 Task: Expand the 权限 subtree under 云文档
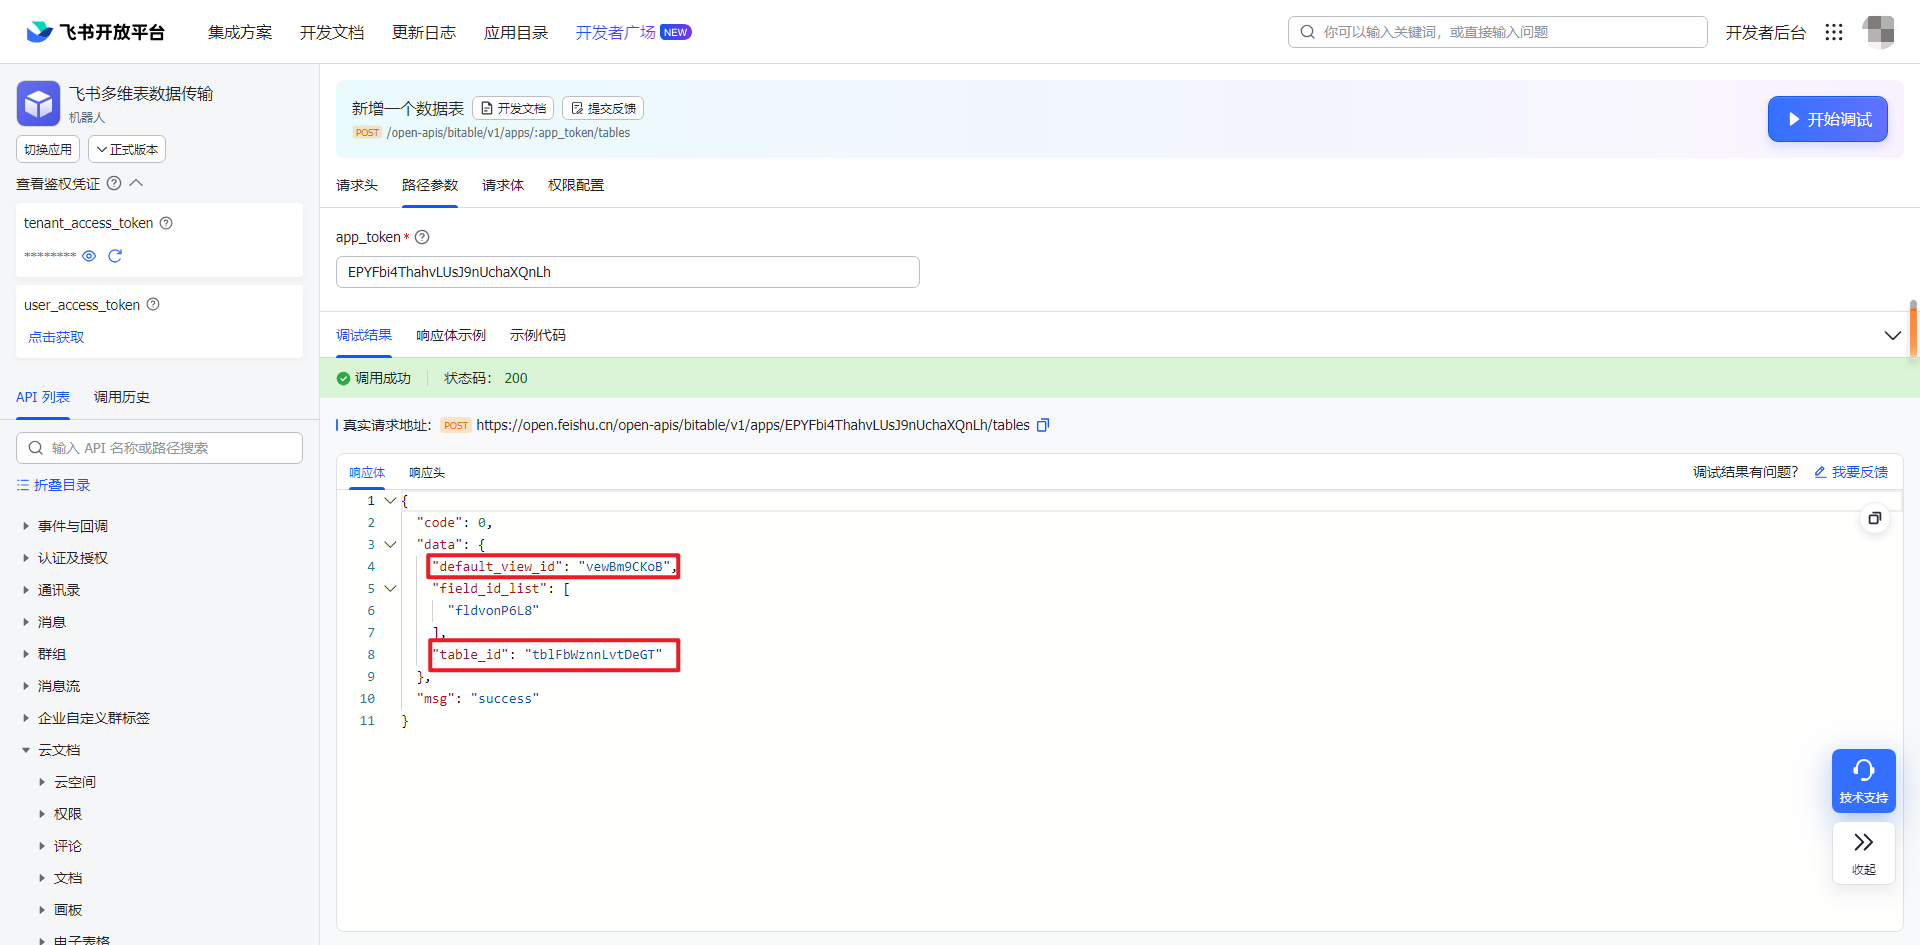click(42, 814)
